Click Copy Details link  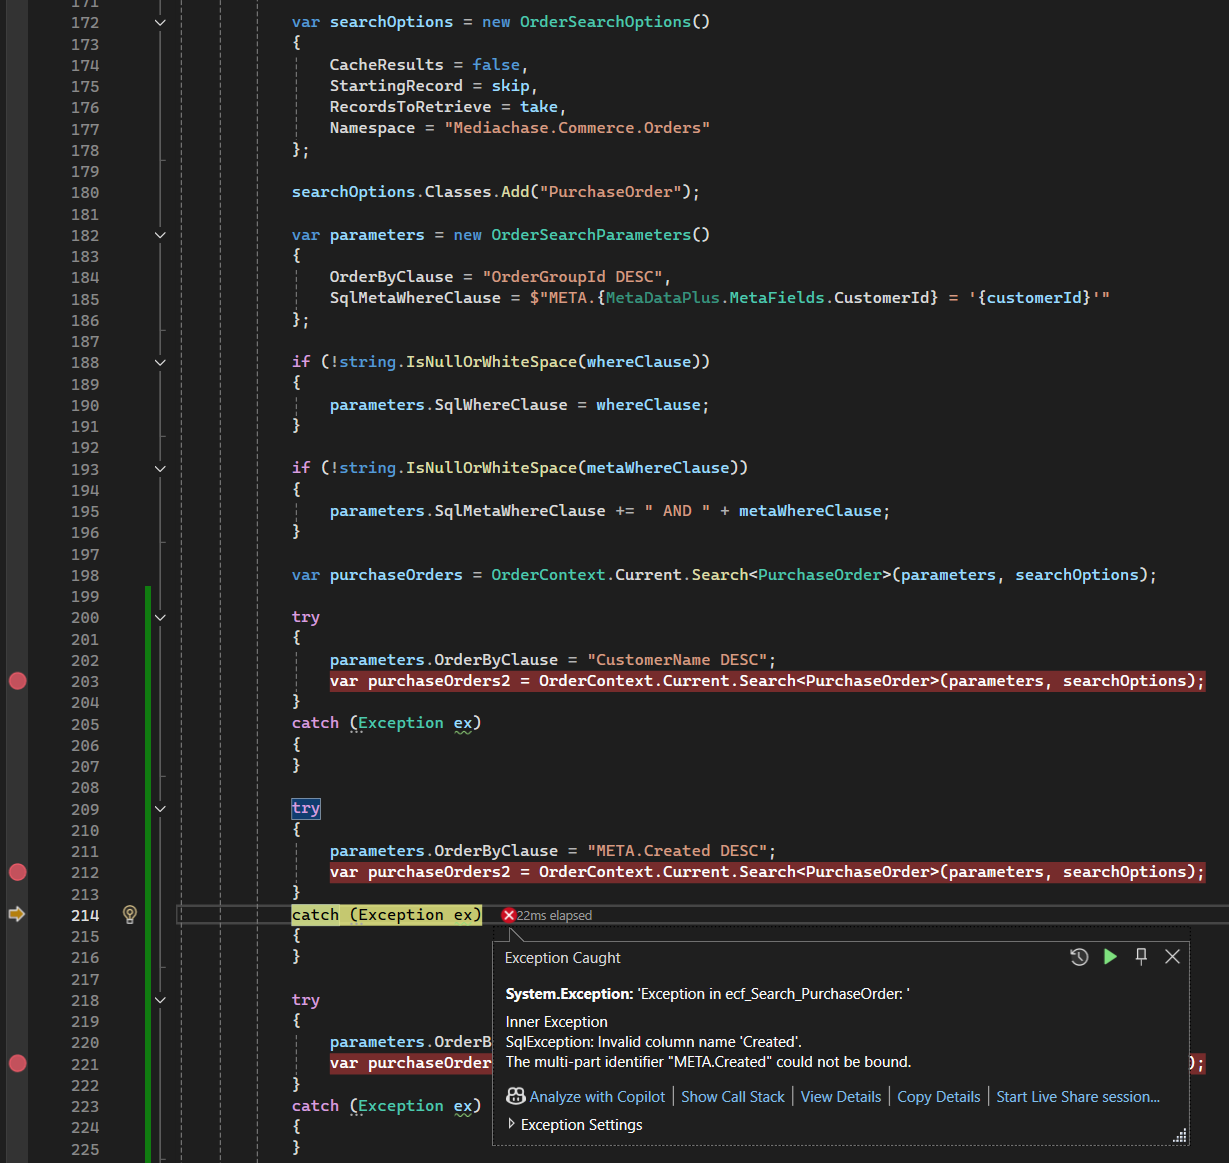938,1096
